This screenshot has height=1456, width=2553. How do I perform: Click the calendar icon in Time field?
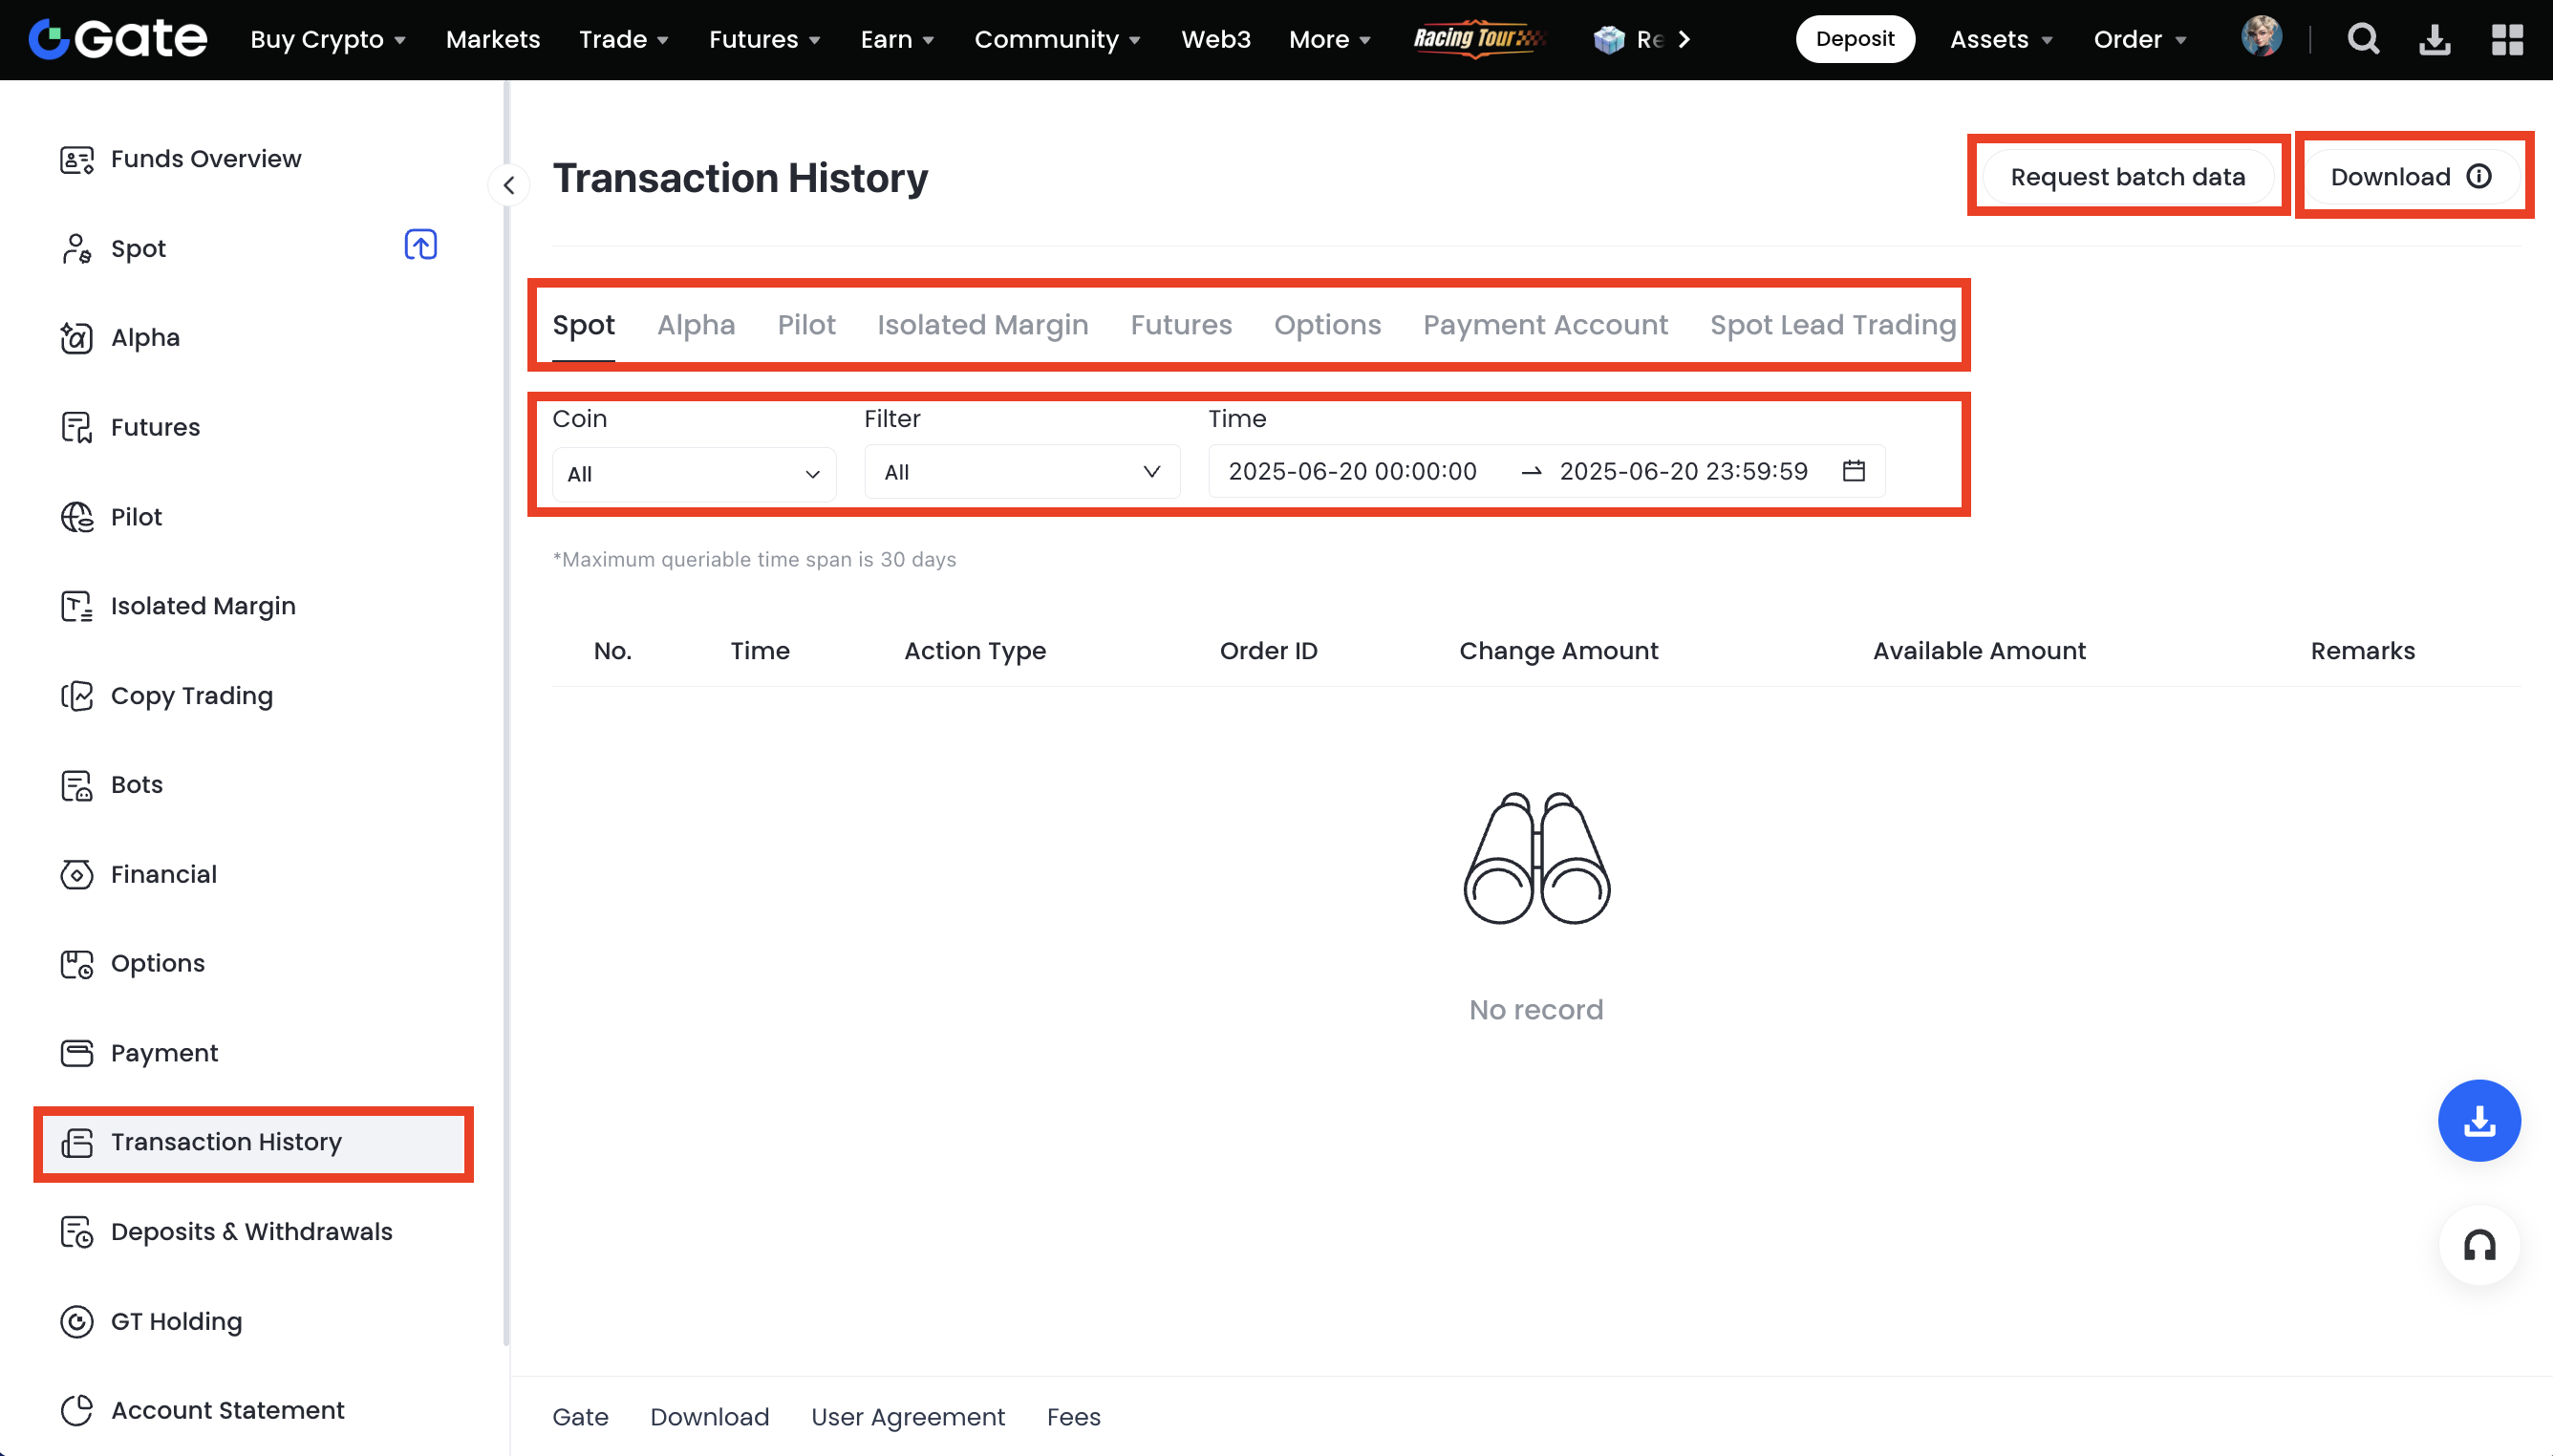tap(1853, 471)
